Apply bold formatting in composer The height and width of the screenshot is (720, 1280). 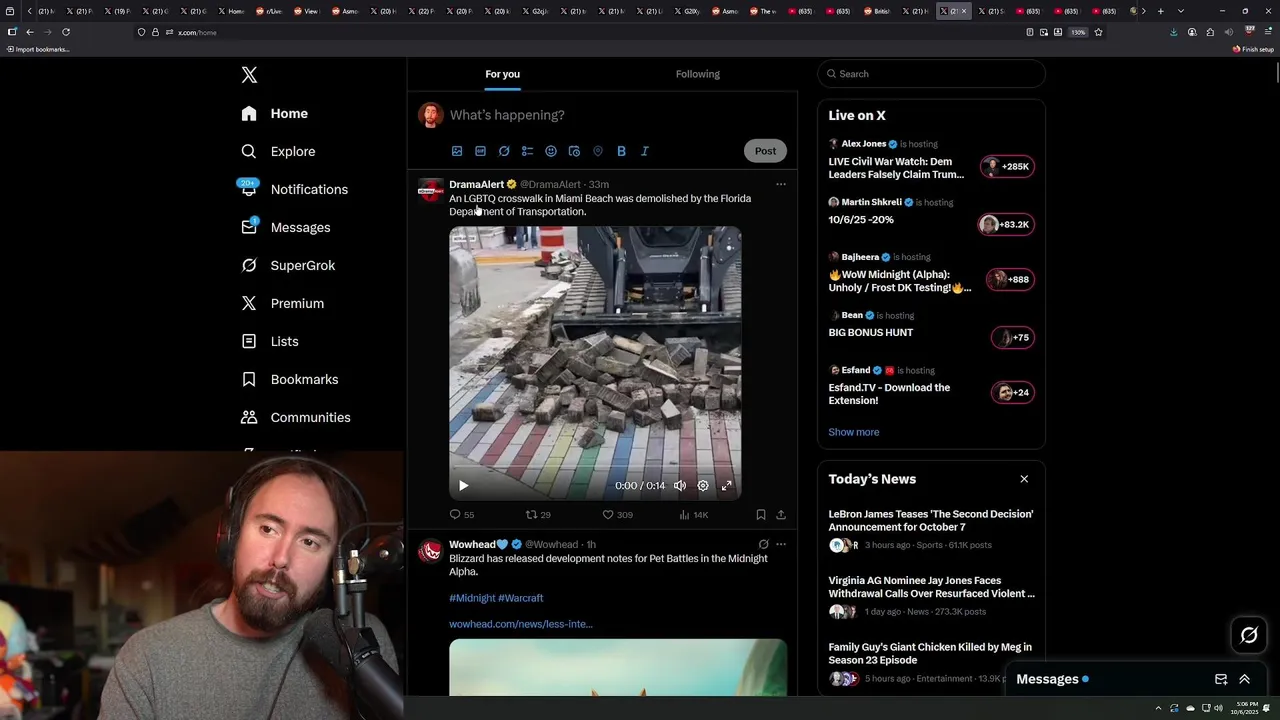[621, 151]
